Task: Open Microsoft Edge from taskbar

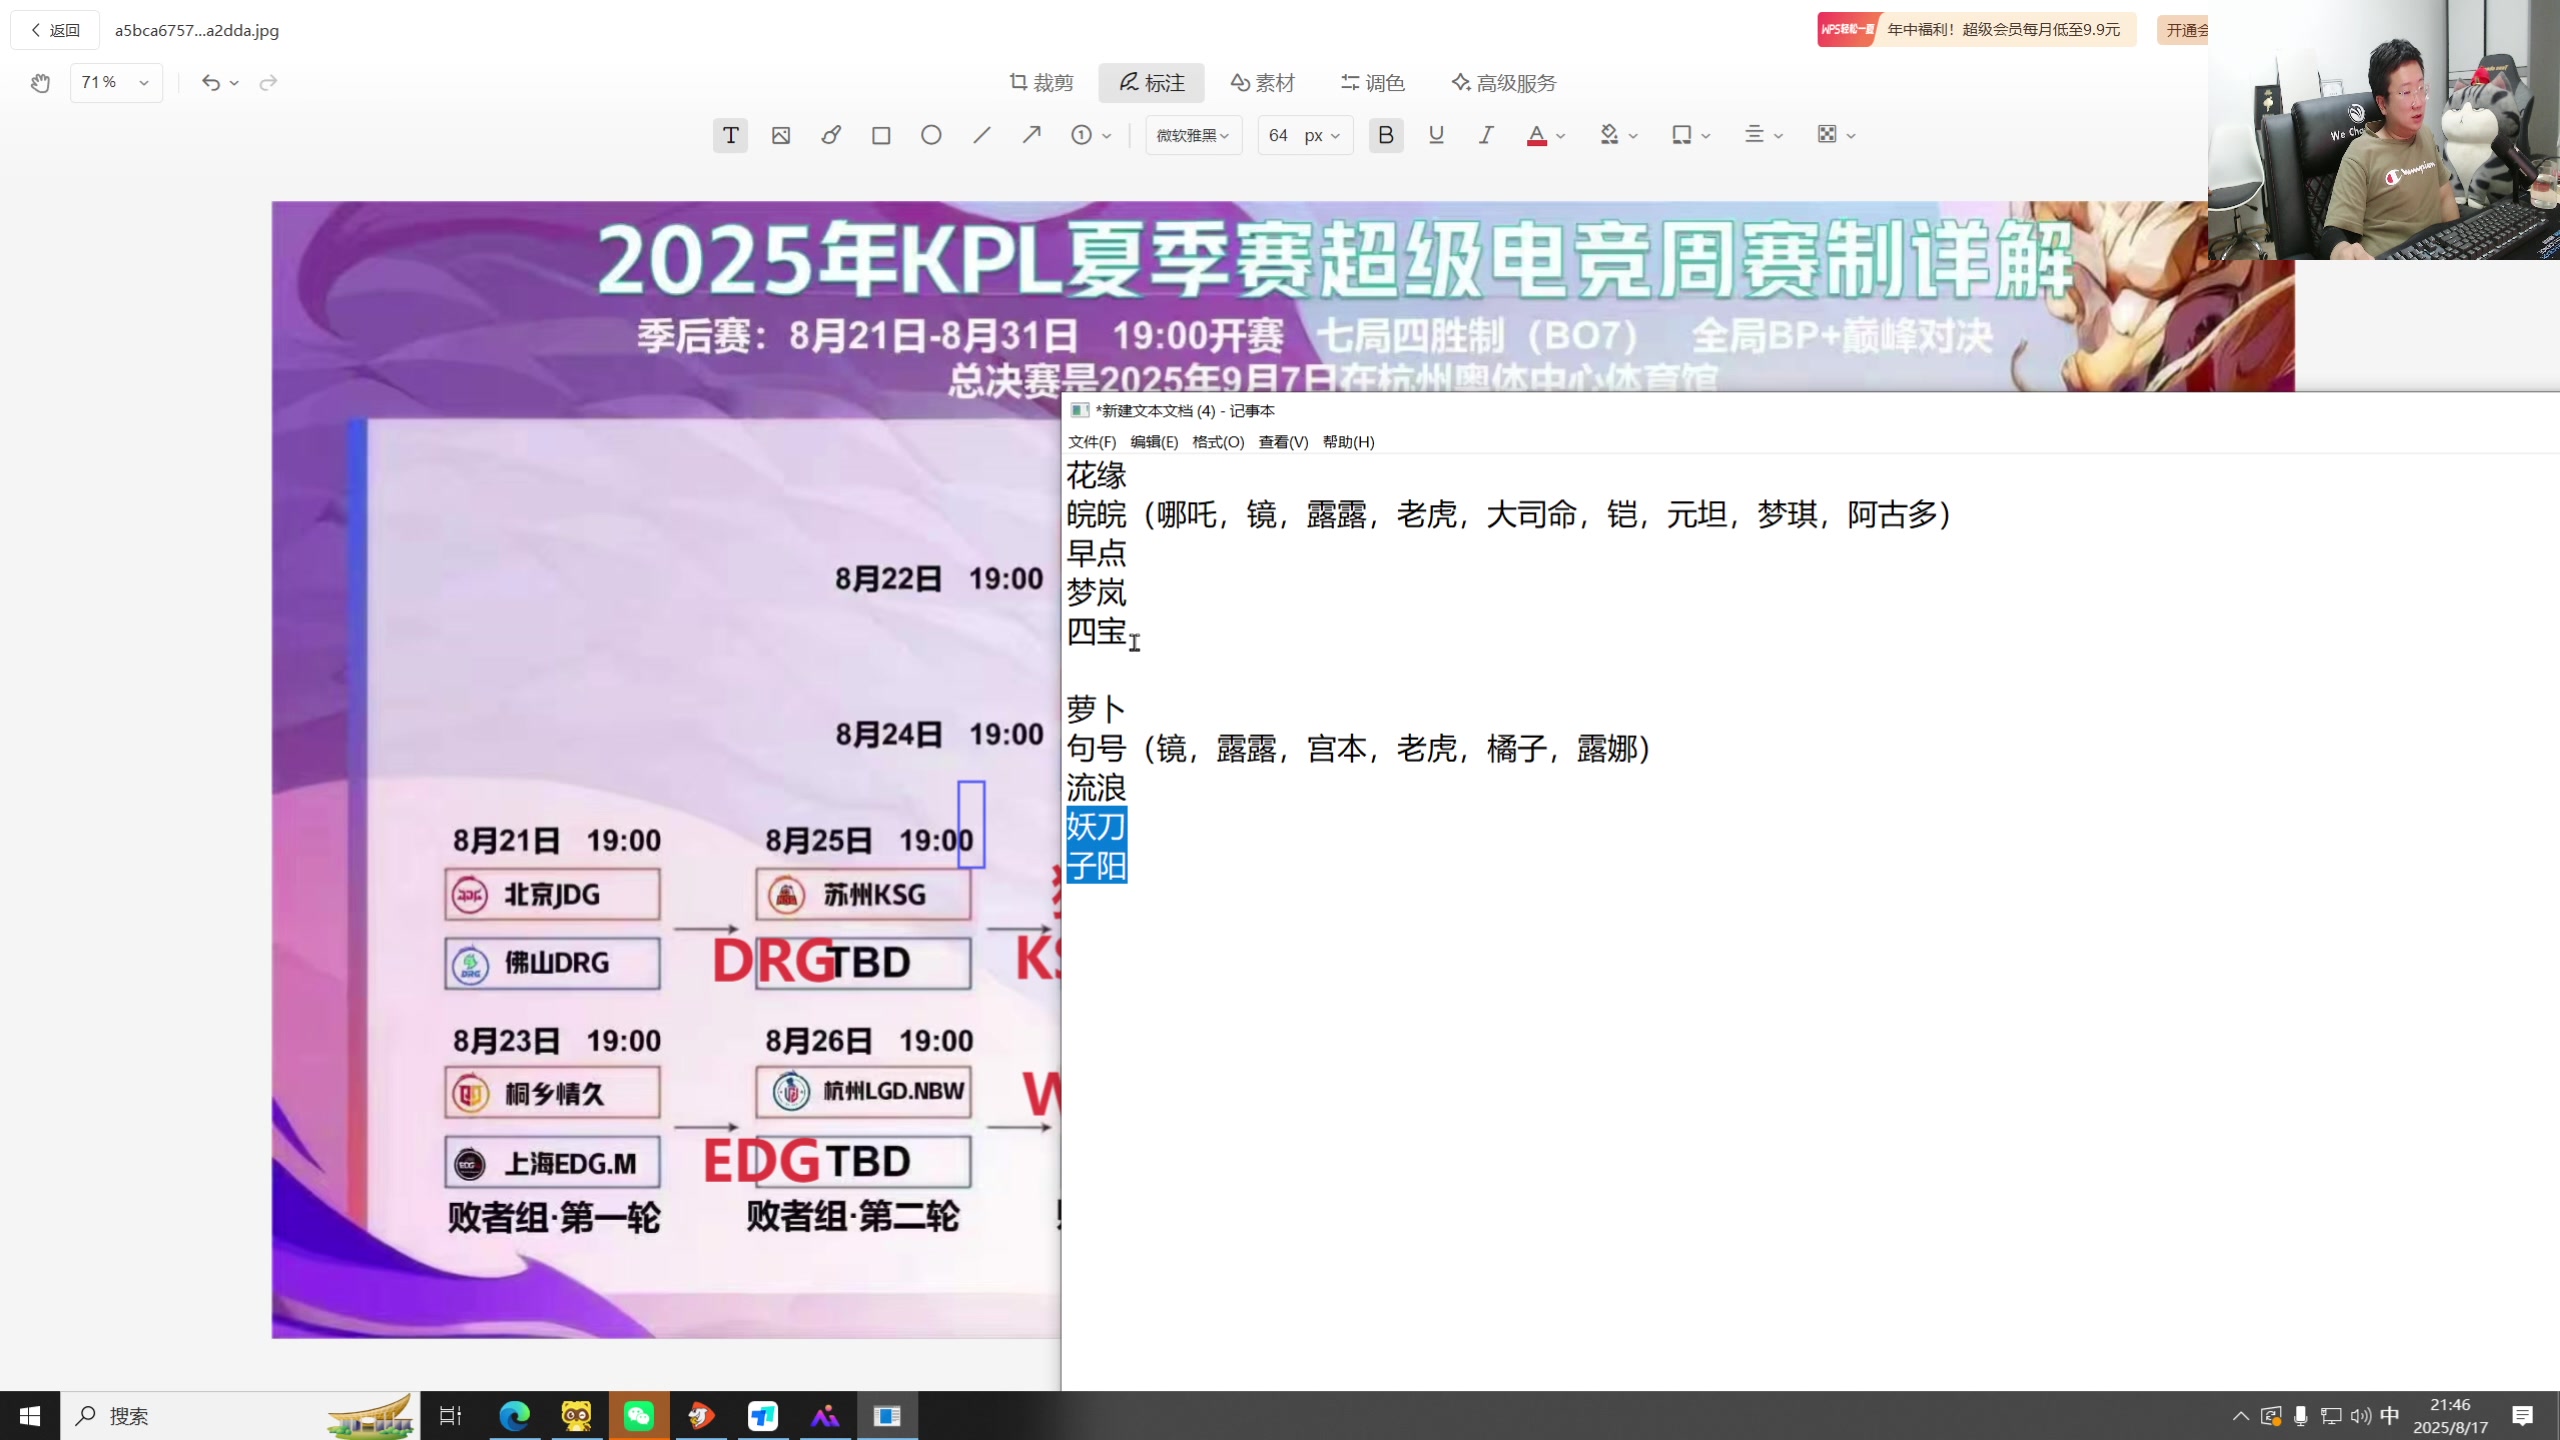Action: (514, 1416)
